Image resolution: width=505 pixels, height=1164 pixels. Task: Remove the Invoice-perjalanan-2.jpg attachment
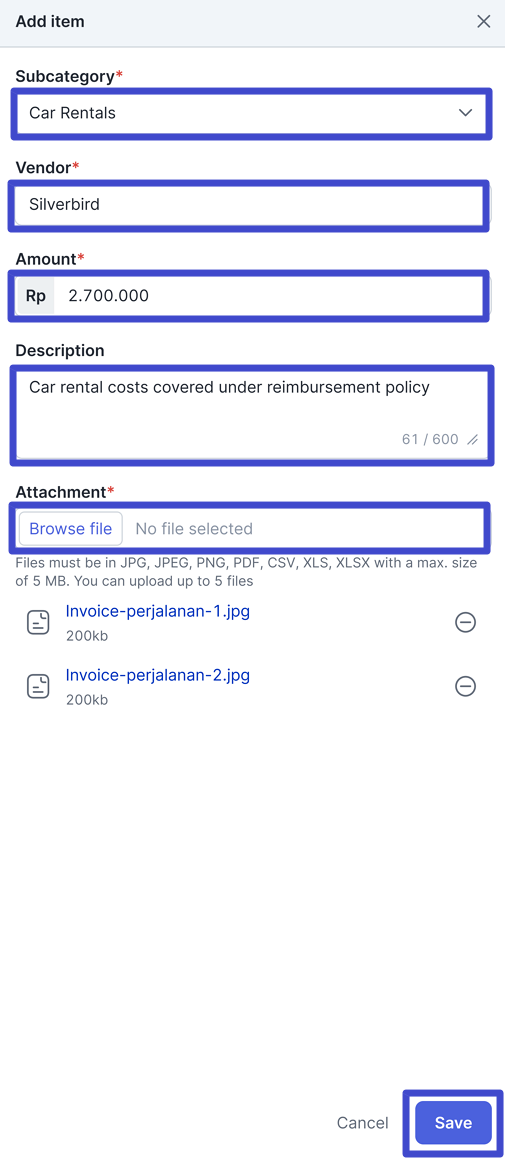point(465,687)
